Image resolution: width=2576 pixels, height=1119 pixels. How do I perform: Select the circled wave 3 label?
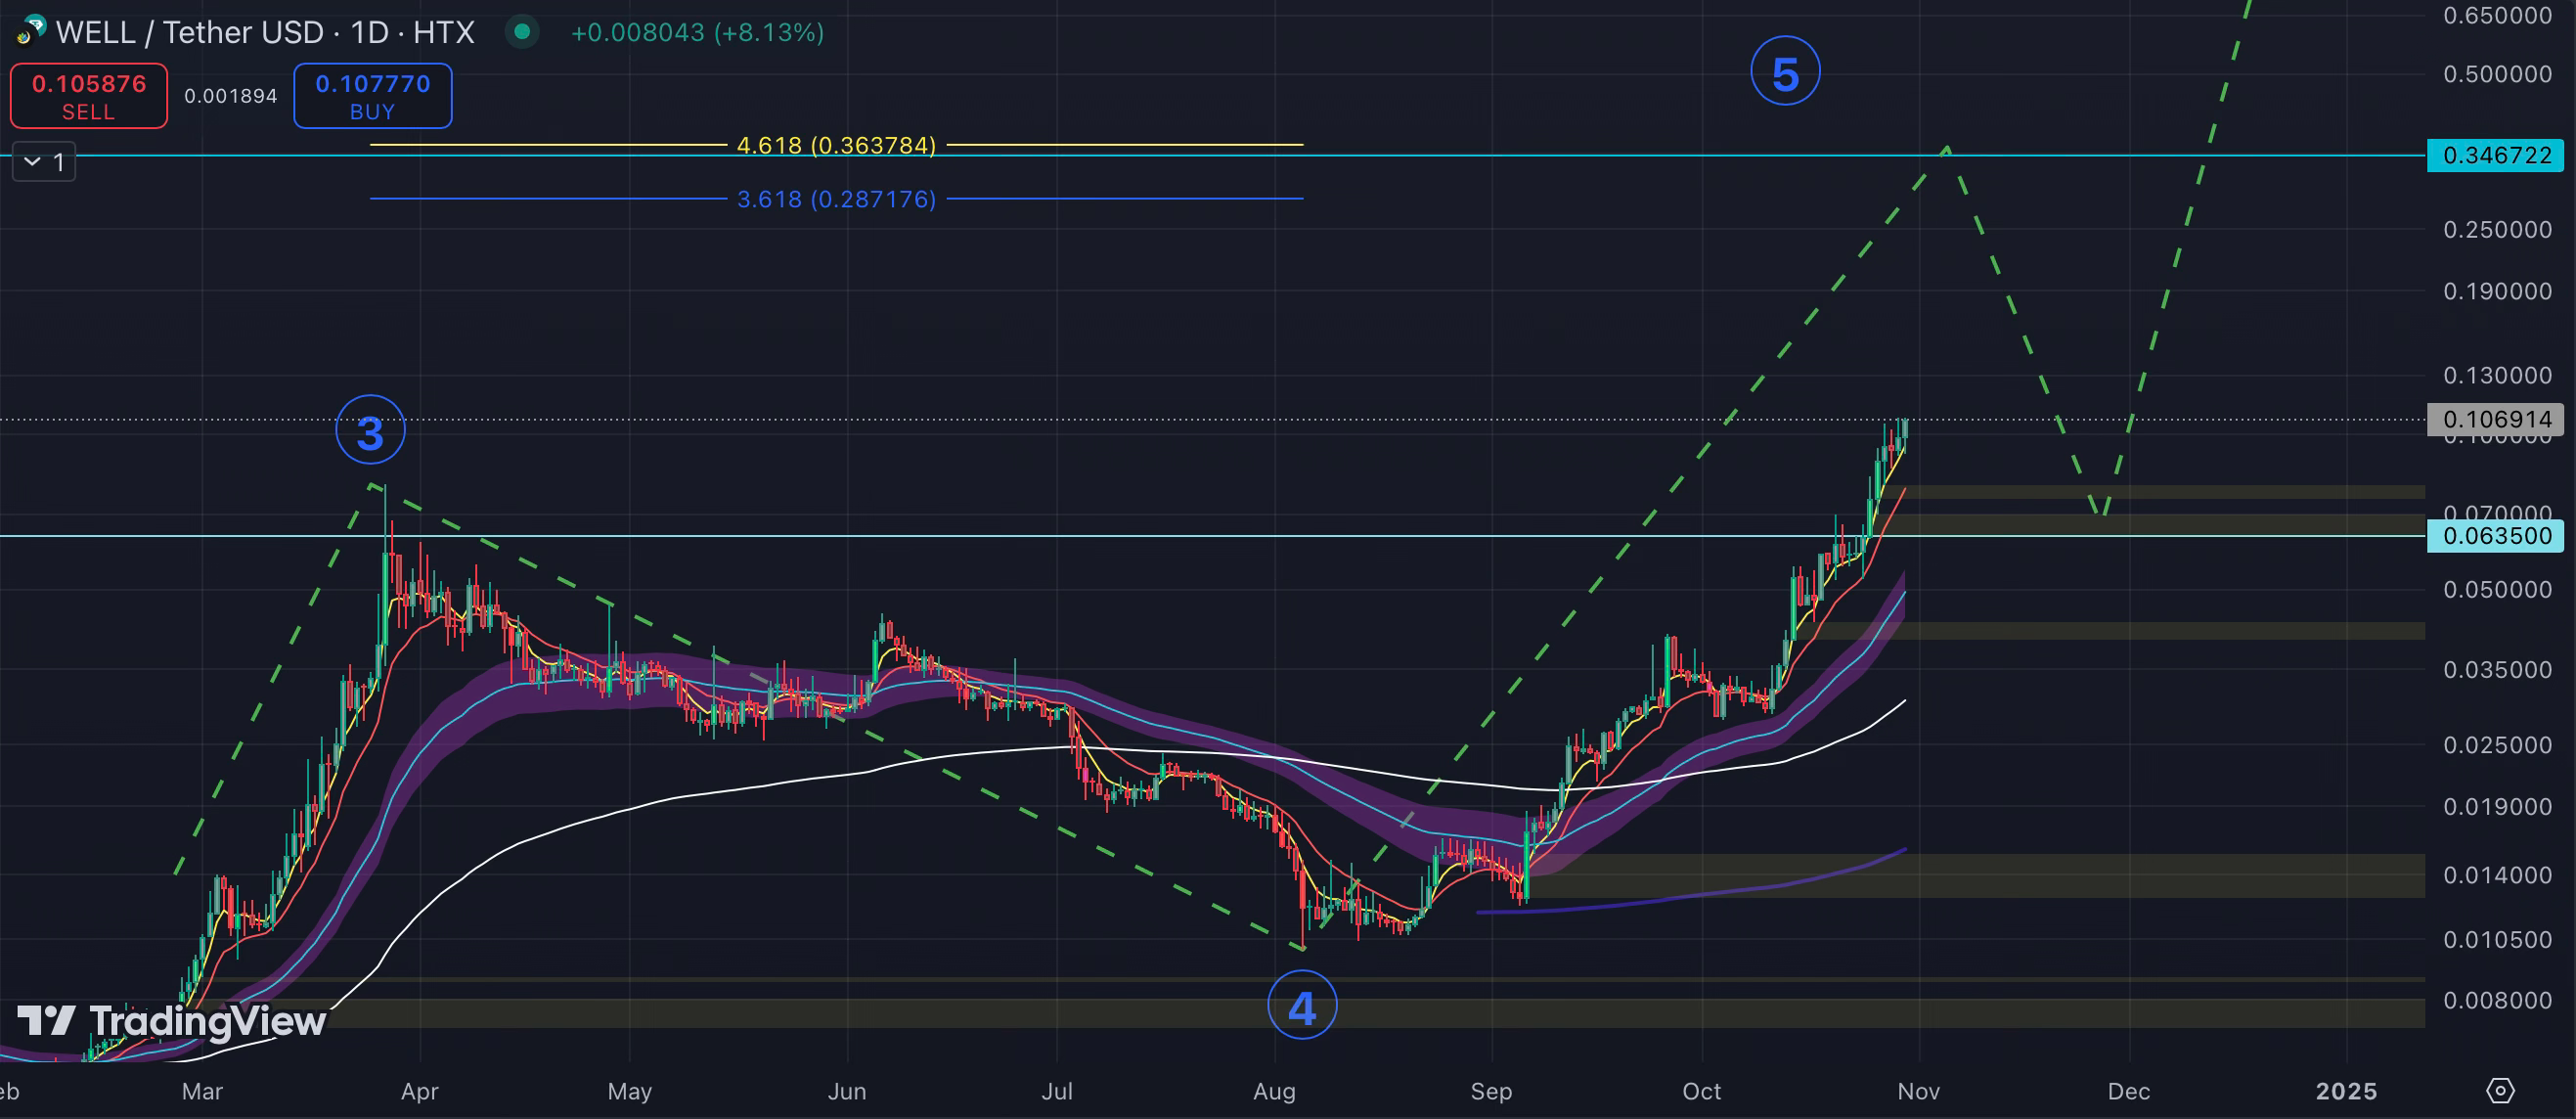(x=370, y=431)
